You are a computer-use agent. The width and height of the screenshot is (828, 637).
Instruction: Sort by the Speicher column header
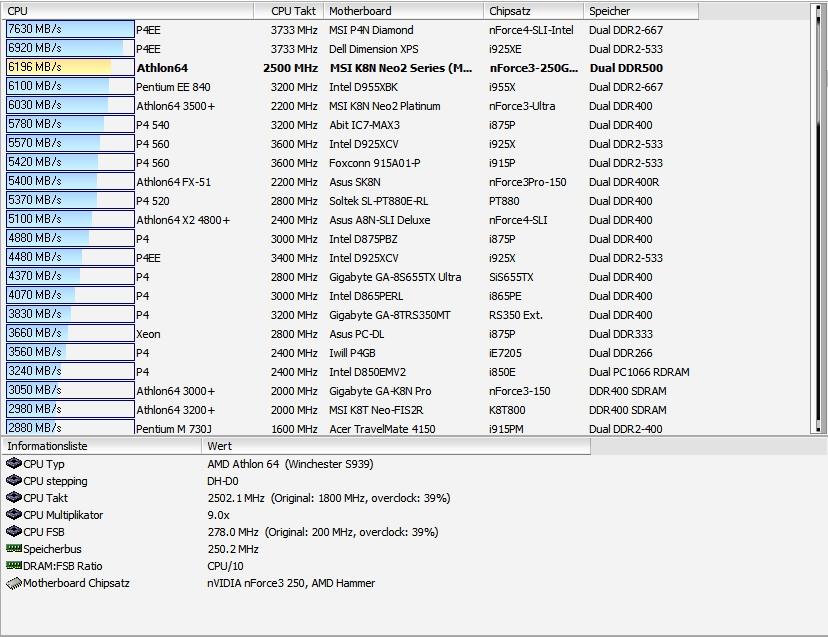[640, 11]
